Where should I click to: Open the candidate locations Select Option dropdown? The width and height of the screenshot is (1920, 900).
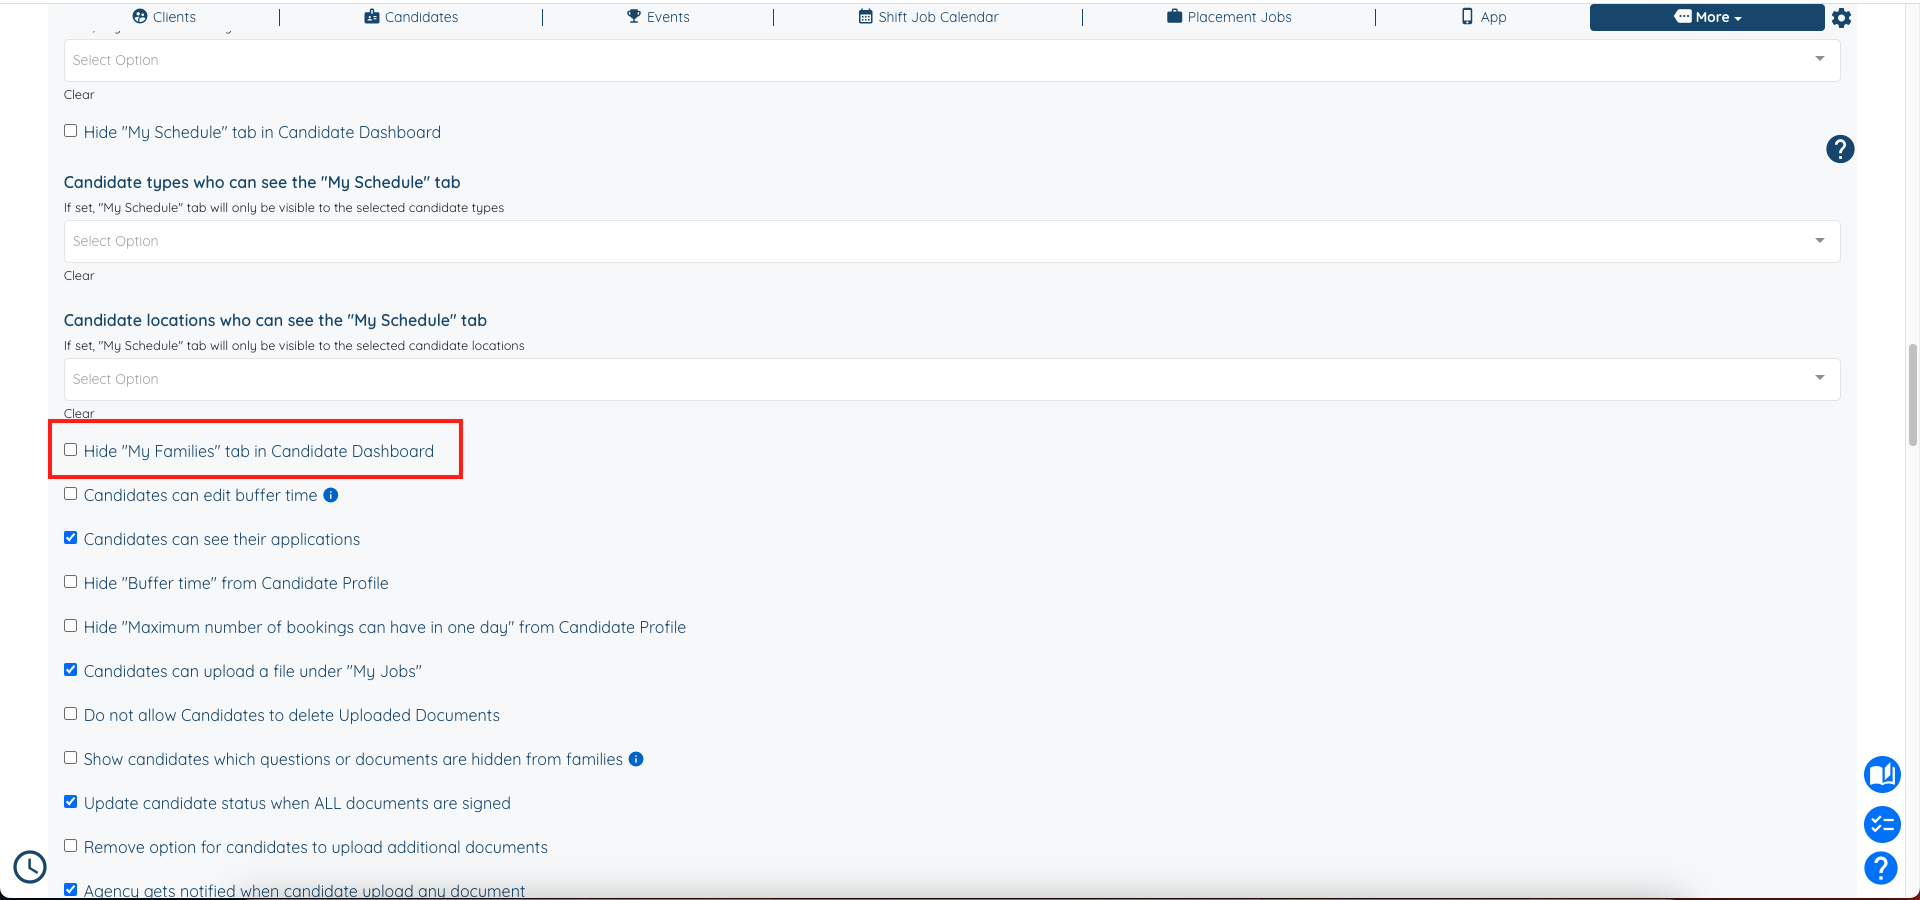(x=1819, y=378)
